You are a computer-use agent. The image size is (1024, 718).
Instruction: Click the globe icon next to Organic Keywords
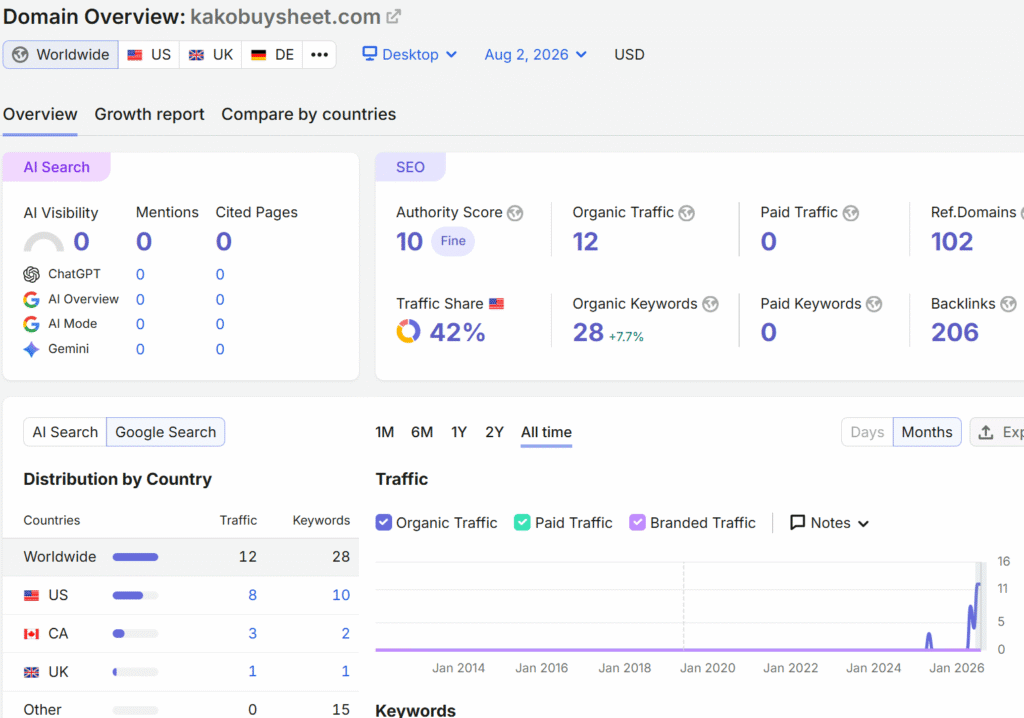(711, 304)
